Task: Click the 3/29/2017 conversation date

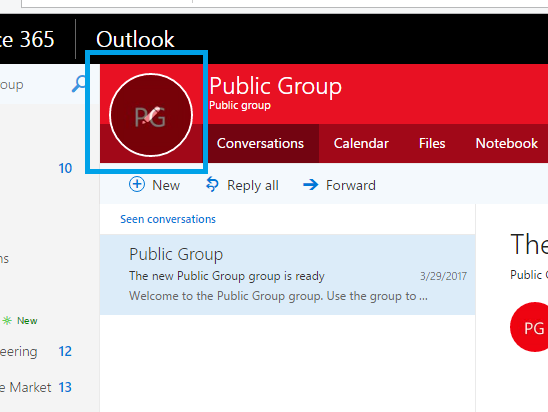Action: [443, 276]
